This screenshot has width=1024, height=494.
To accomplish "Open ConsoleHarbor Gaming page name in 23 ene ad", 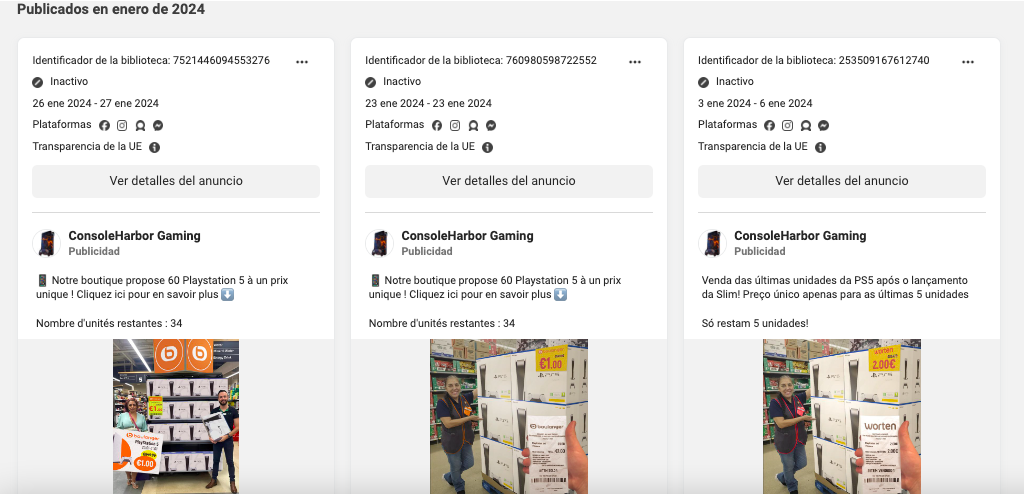I will pyautogui.click(x=468, y=236).
